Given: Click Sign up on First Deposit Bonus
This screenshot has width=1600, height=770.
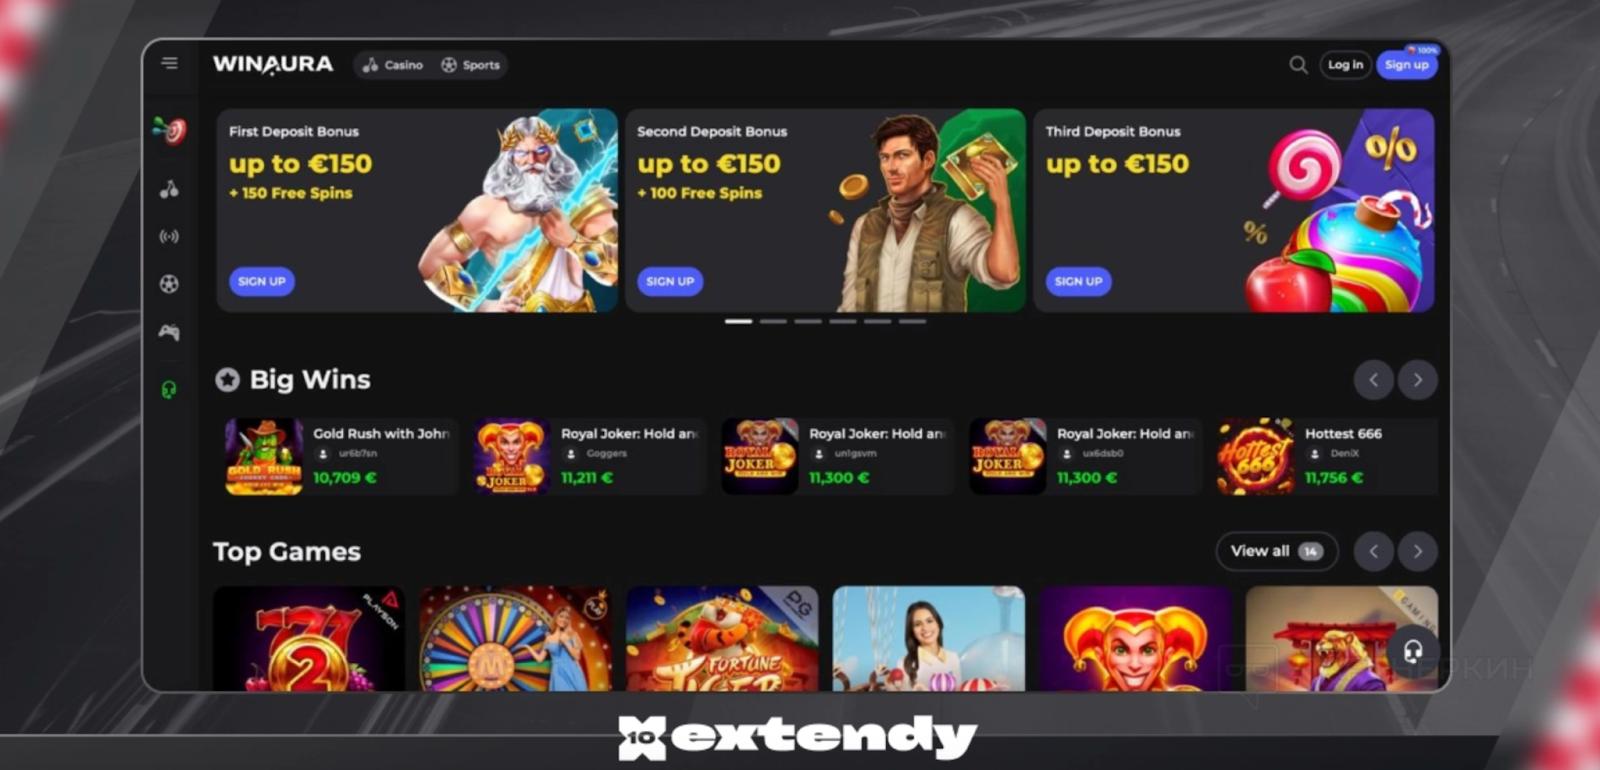Looking at the screenshot, I should point(262,282).
